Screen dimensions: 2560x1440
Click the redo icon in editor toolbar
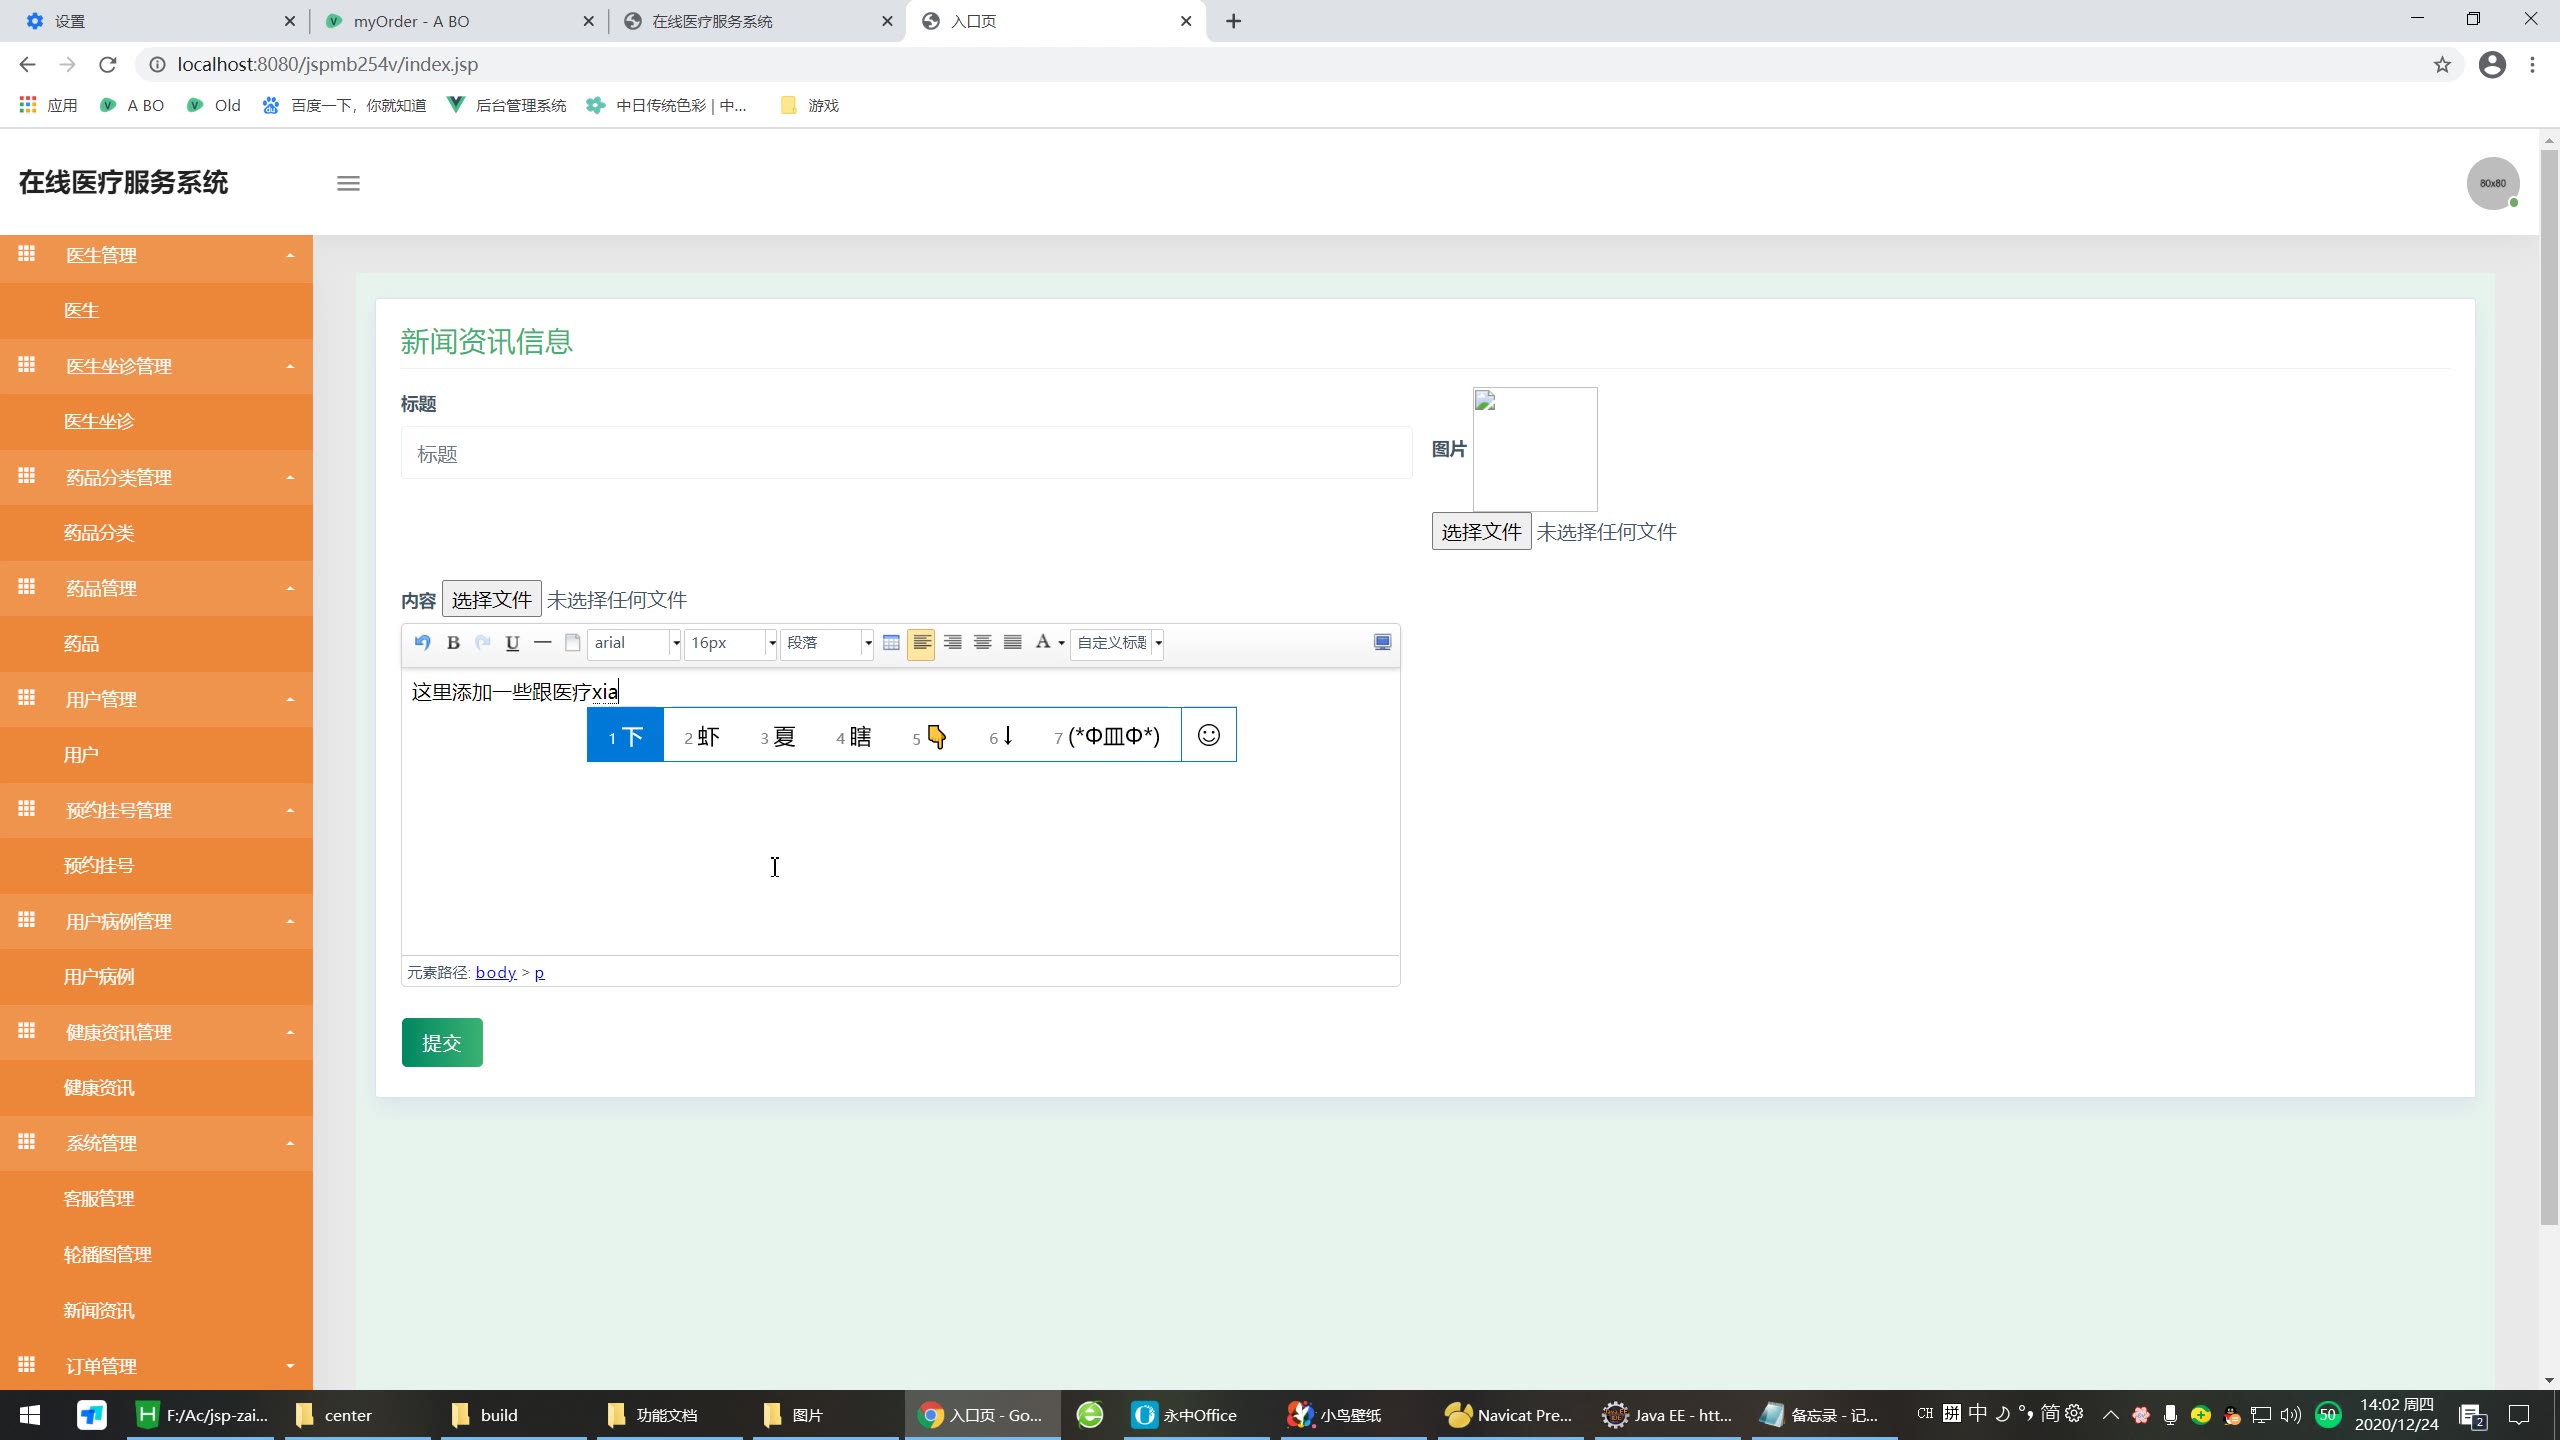[483, 643]
